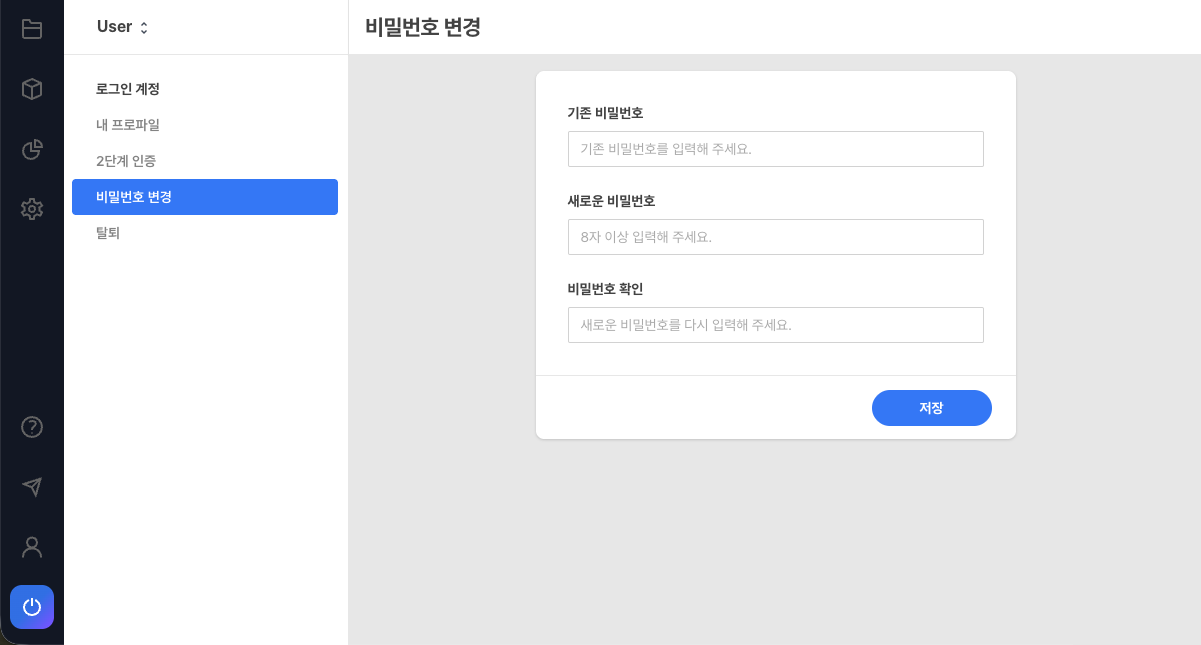Click the blue 저장 save button
This screenshot has width=1201, height=645.
[931, 407]
